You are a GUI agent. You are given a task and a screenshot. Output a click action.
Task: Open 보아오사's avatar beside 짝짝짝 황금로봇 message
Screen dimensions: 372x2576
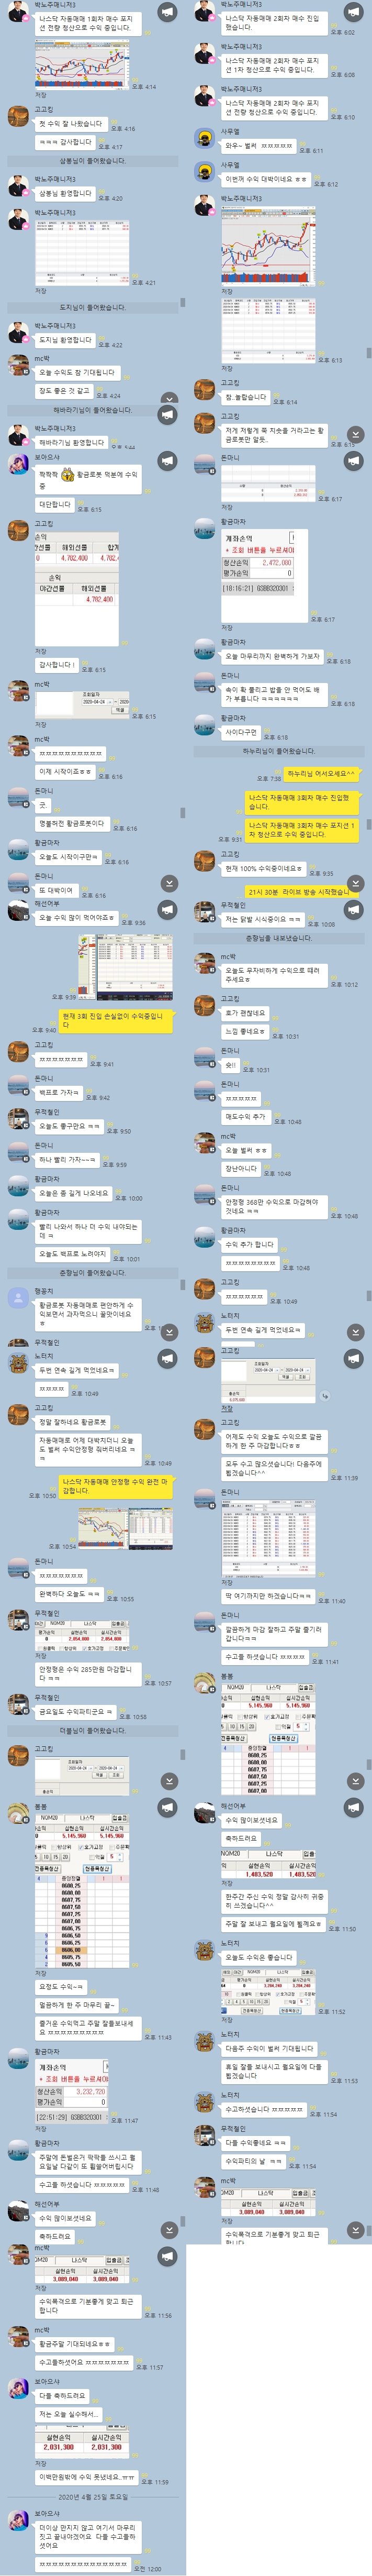(18, 463)
